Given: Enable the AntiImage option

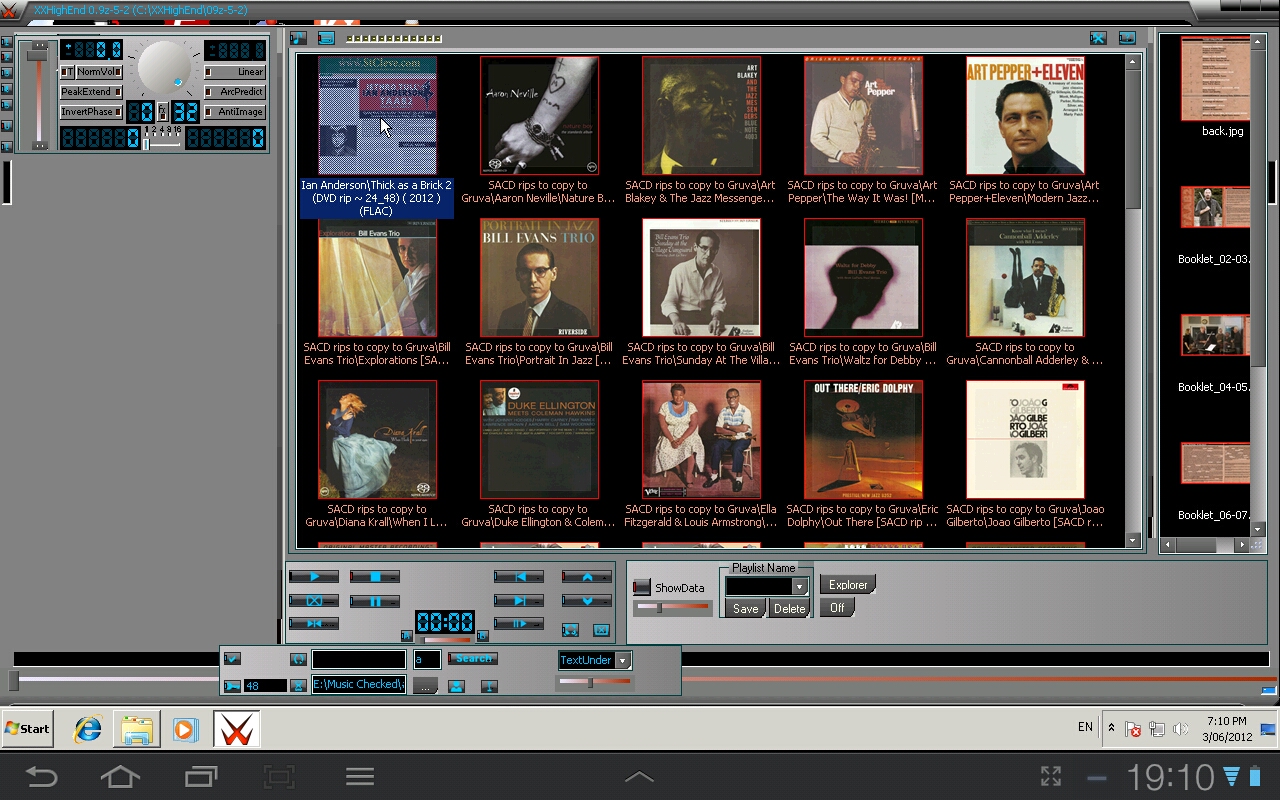Looking at the screenshot, I should click(235, 112).
